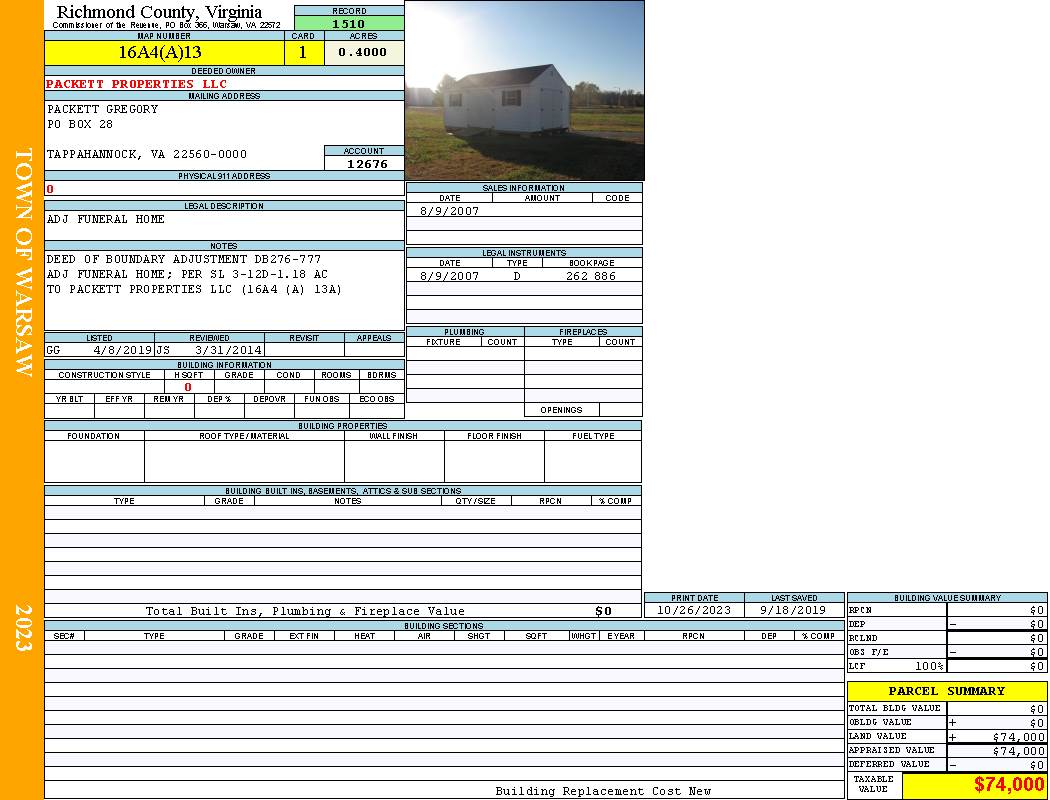Select deeded owner Packett Properties LLC

coord(137,84)
